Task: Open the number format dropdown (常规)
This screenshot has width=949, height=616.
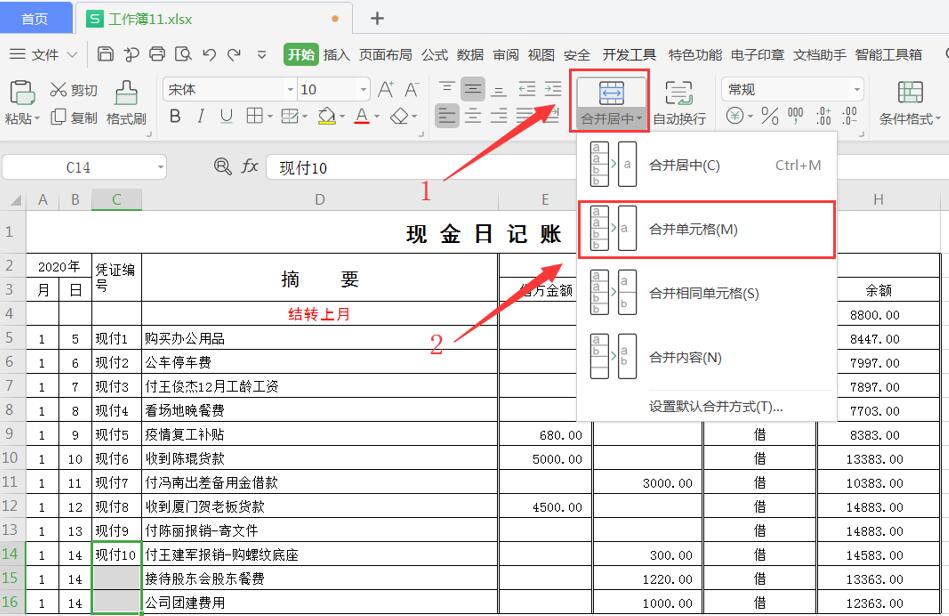Action: click(x=857, y=90)
